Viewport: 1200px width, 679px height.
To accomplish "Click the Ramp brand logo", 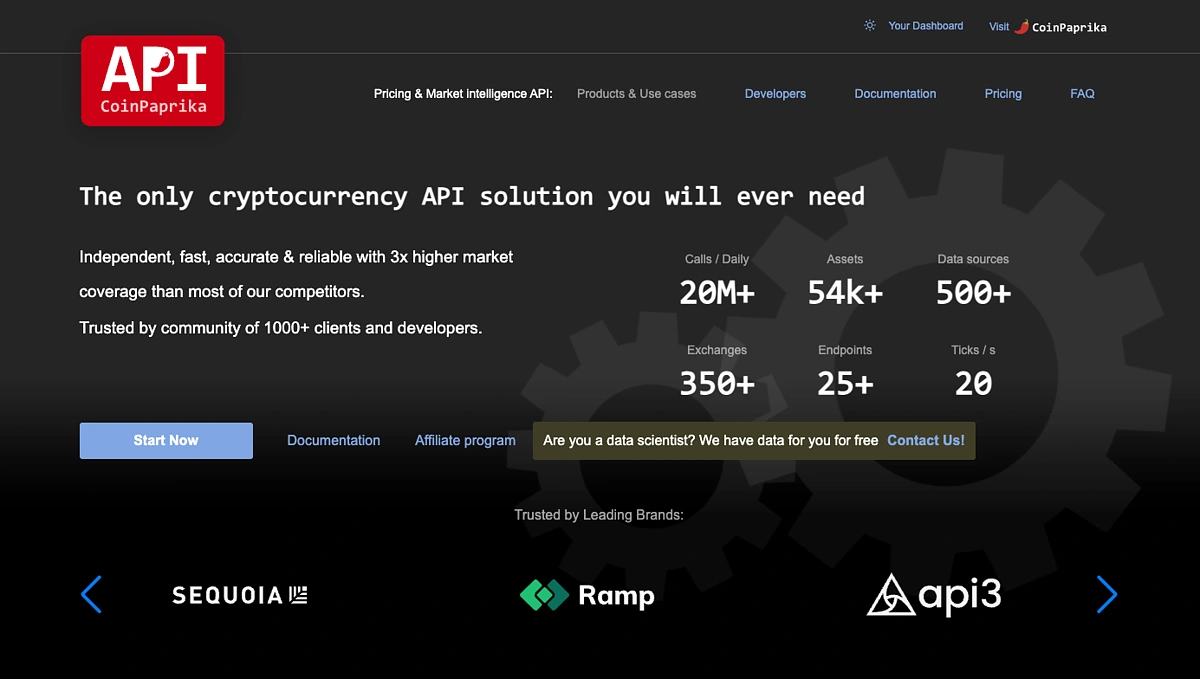I will point(587,595).
